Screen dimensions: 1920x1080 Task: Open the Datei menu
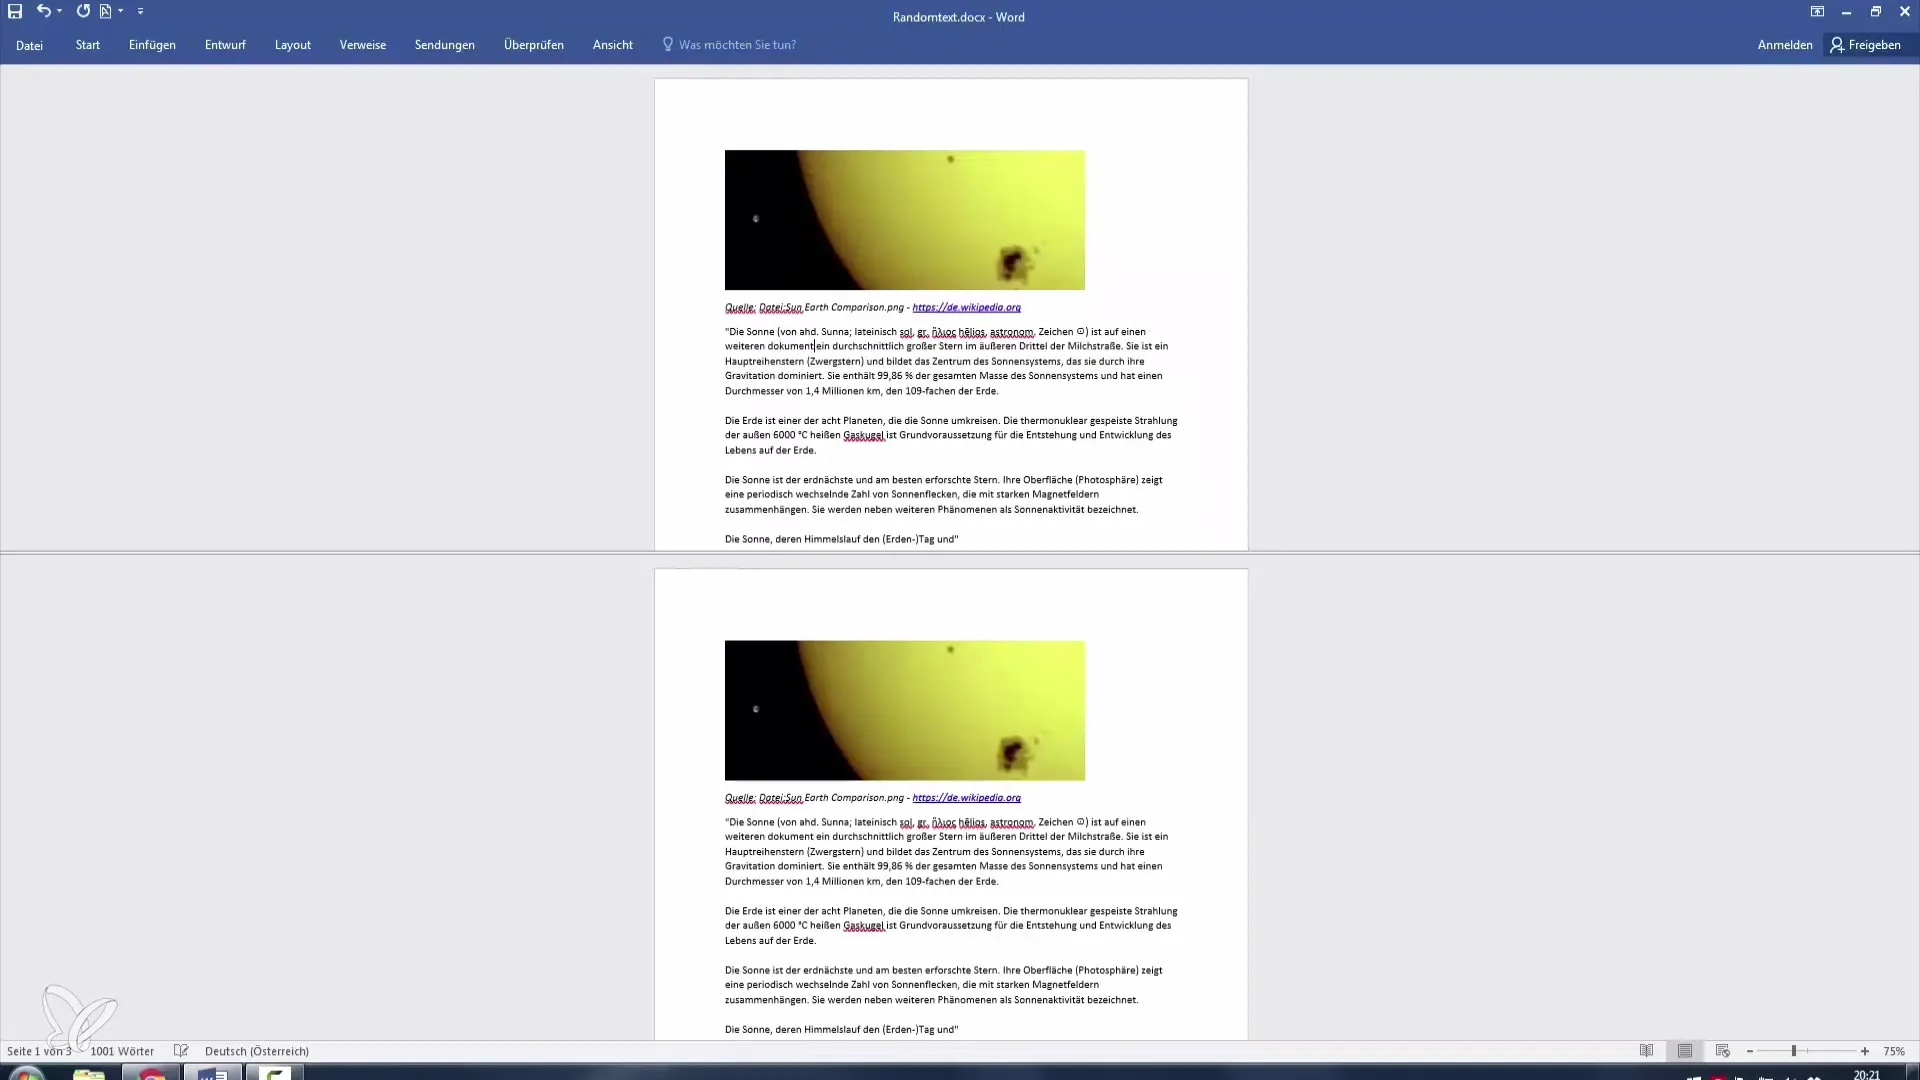click(29, 45)
